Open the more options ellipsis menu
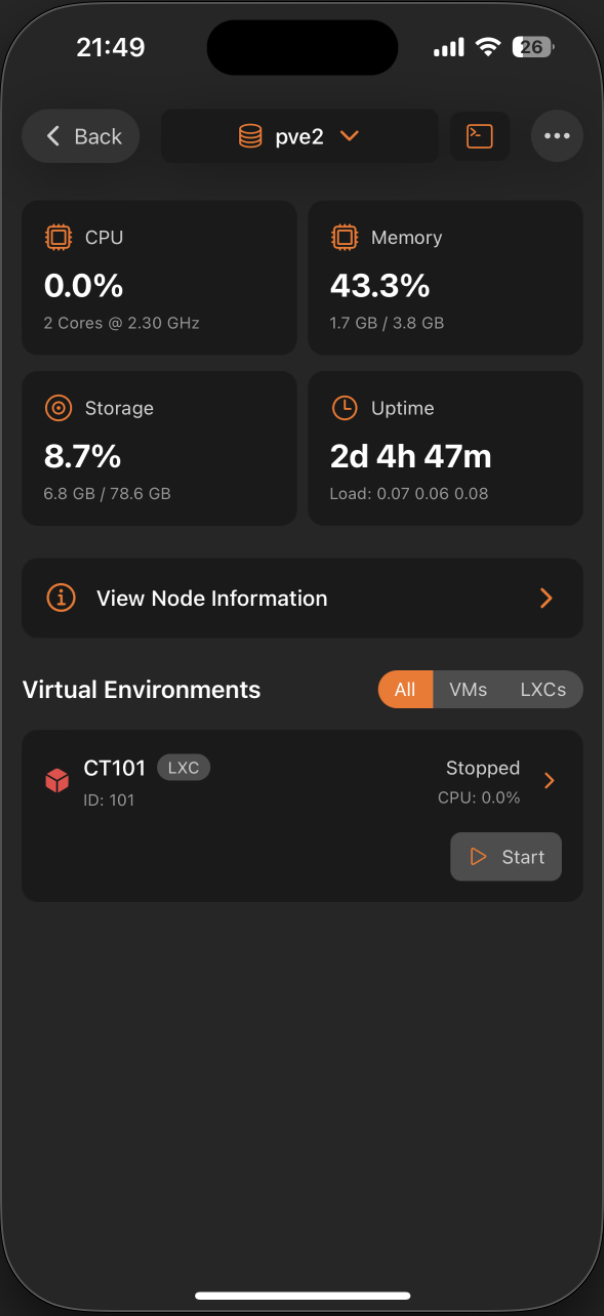This screenshot has height=1316, width=604. tap(557, 136)
